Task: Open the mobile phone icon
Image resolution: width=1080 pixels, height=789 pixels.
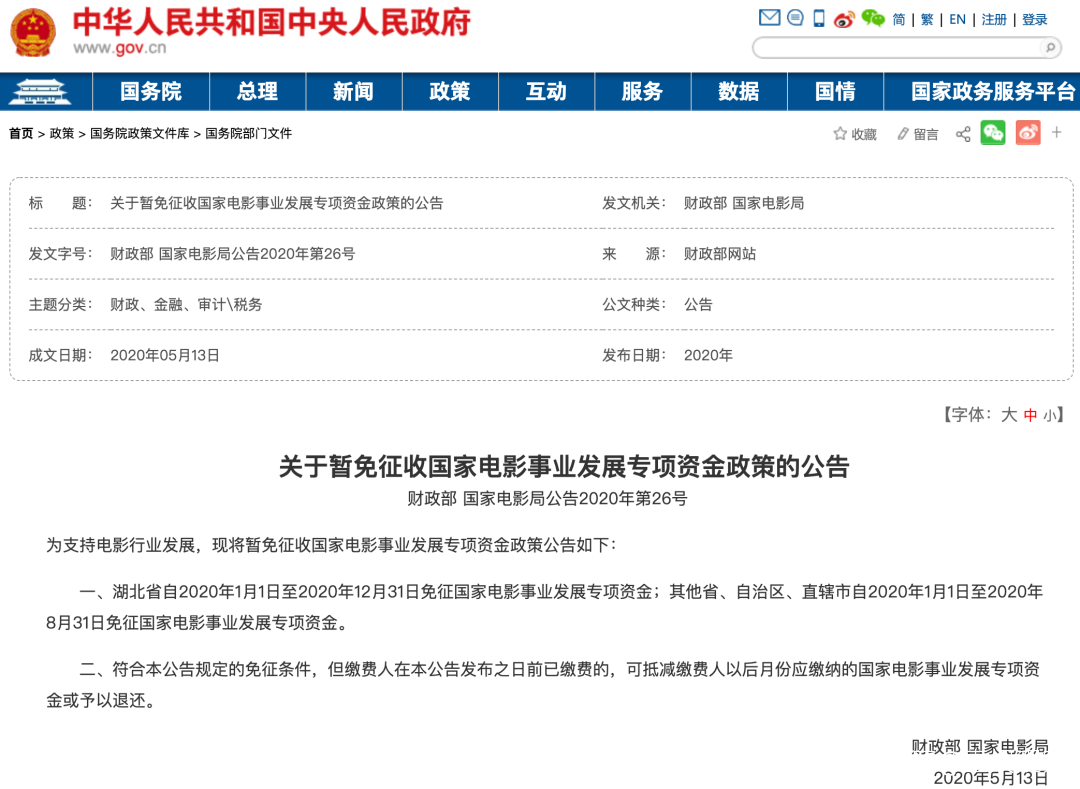Action: coord(819,19)
